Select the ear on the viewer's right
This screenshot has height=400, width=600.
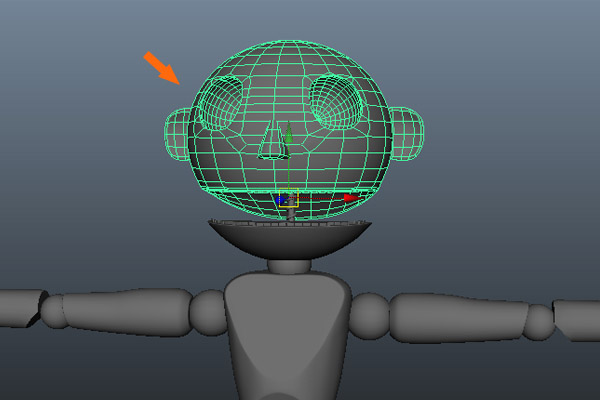pyautogui.click(x=408, y=134)
